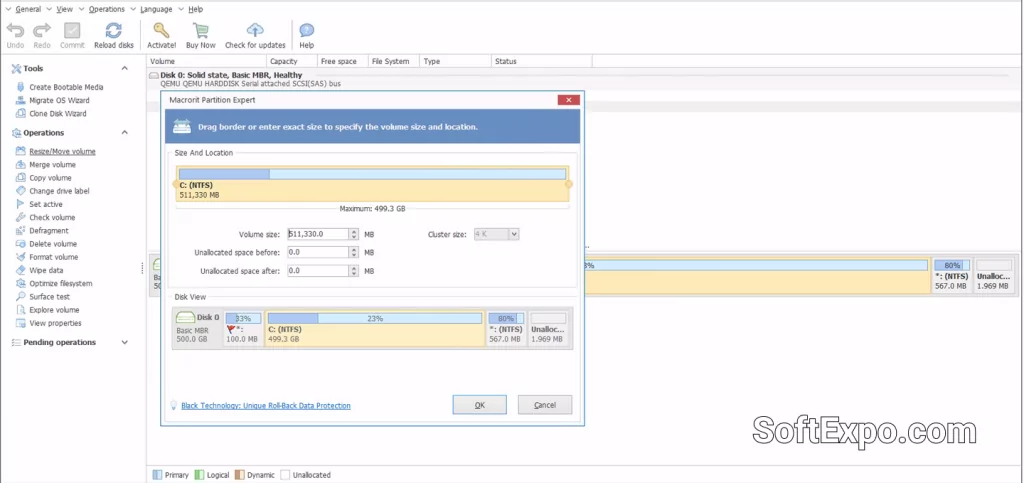
Task: Choose the Format volume operation
Action: click(x=54, y=257)
